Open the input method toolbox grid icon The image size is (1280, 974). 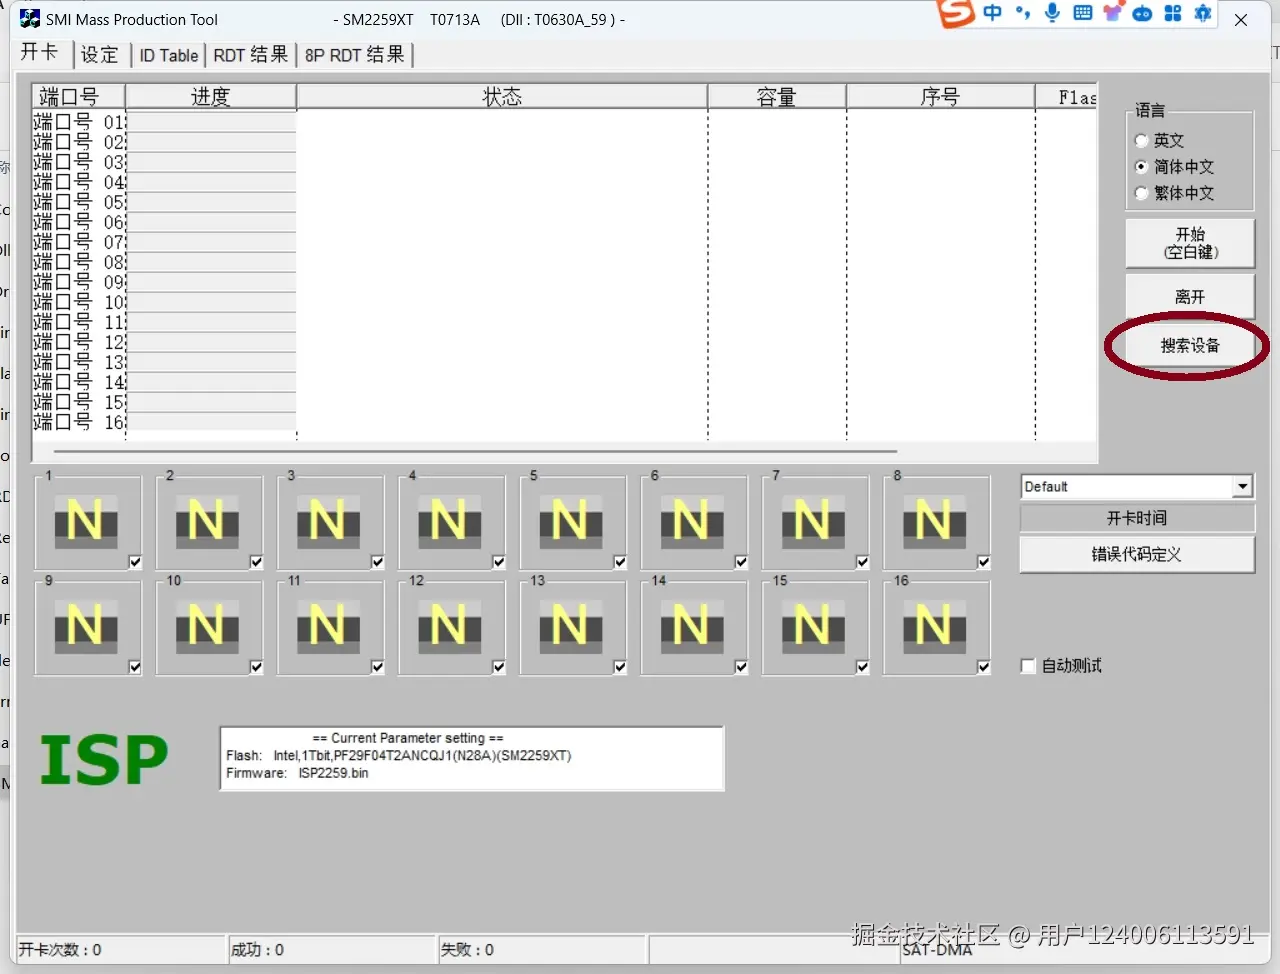pos(1173,13)
